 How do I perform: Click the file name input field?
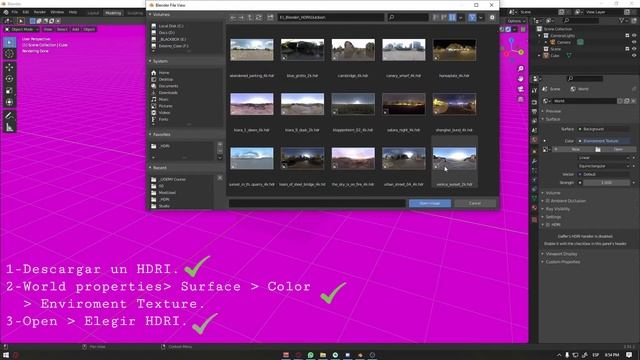(317, 203)
